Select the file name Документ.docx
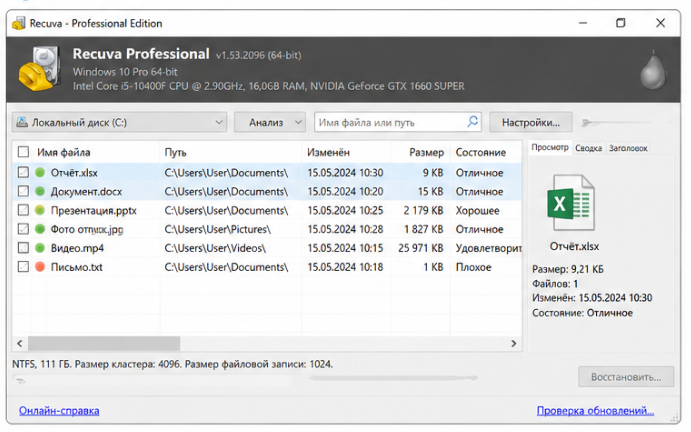Image resolution: width=691 pixels, height=432 pixels. [x=86, y=192]
